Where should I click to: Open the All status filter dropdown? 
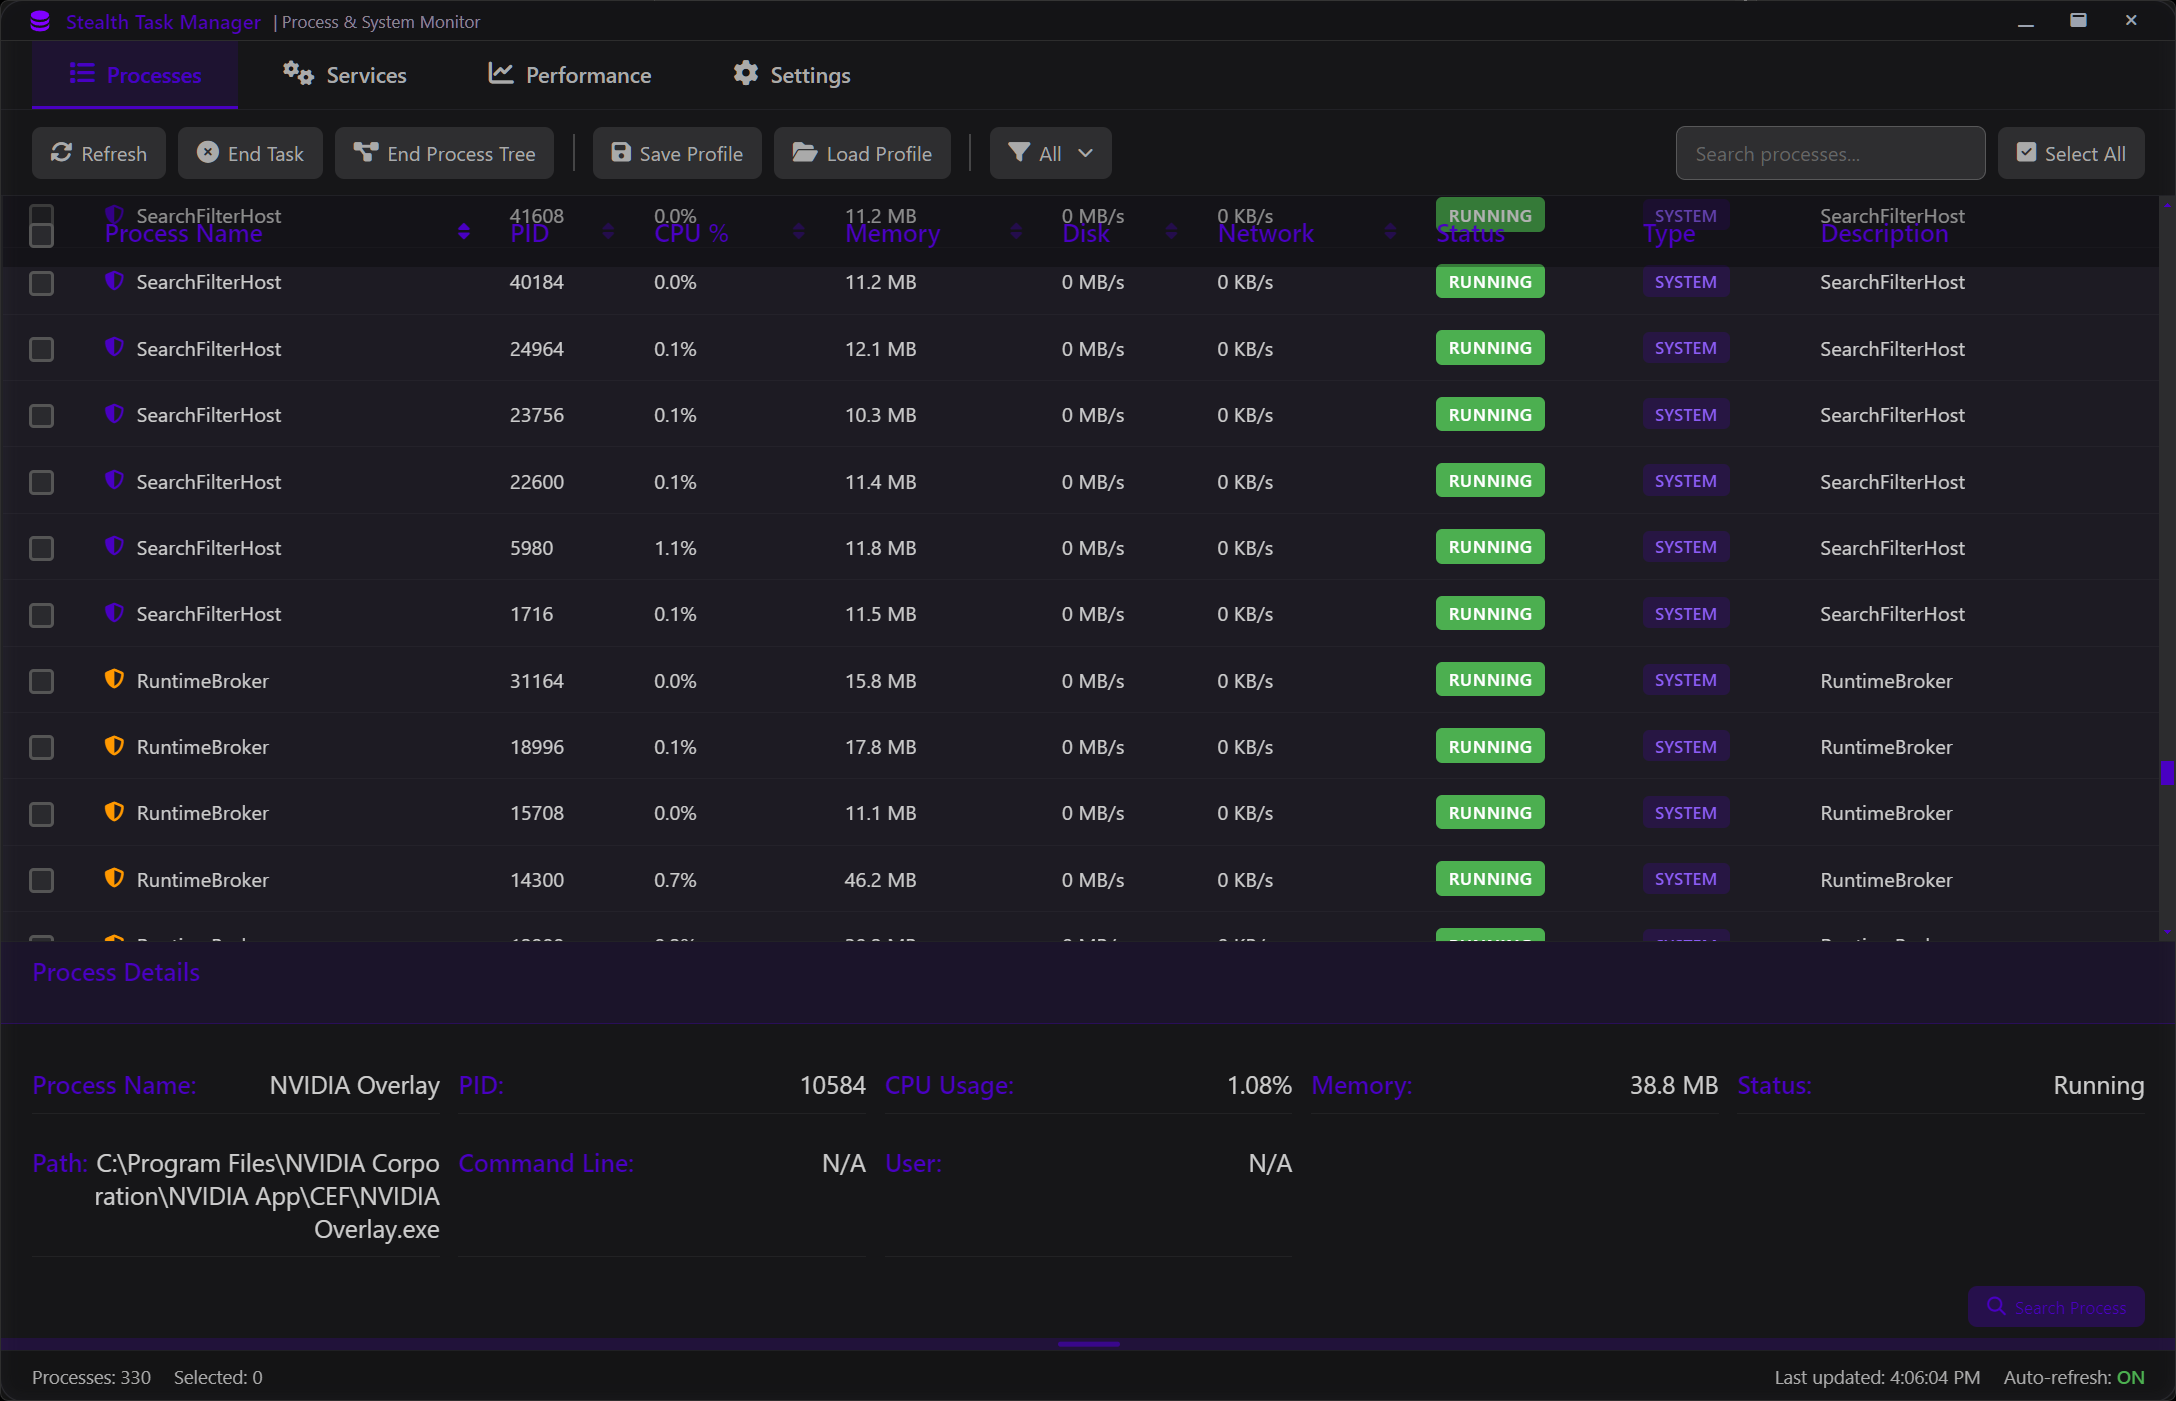tap(1050, 152)
